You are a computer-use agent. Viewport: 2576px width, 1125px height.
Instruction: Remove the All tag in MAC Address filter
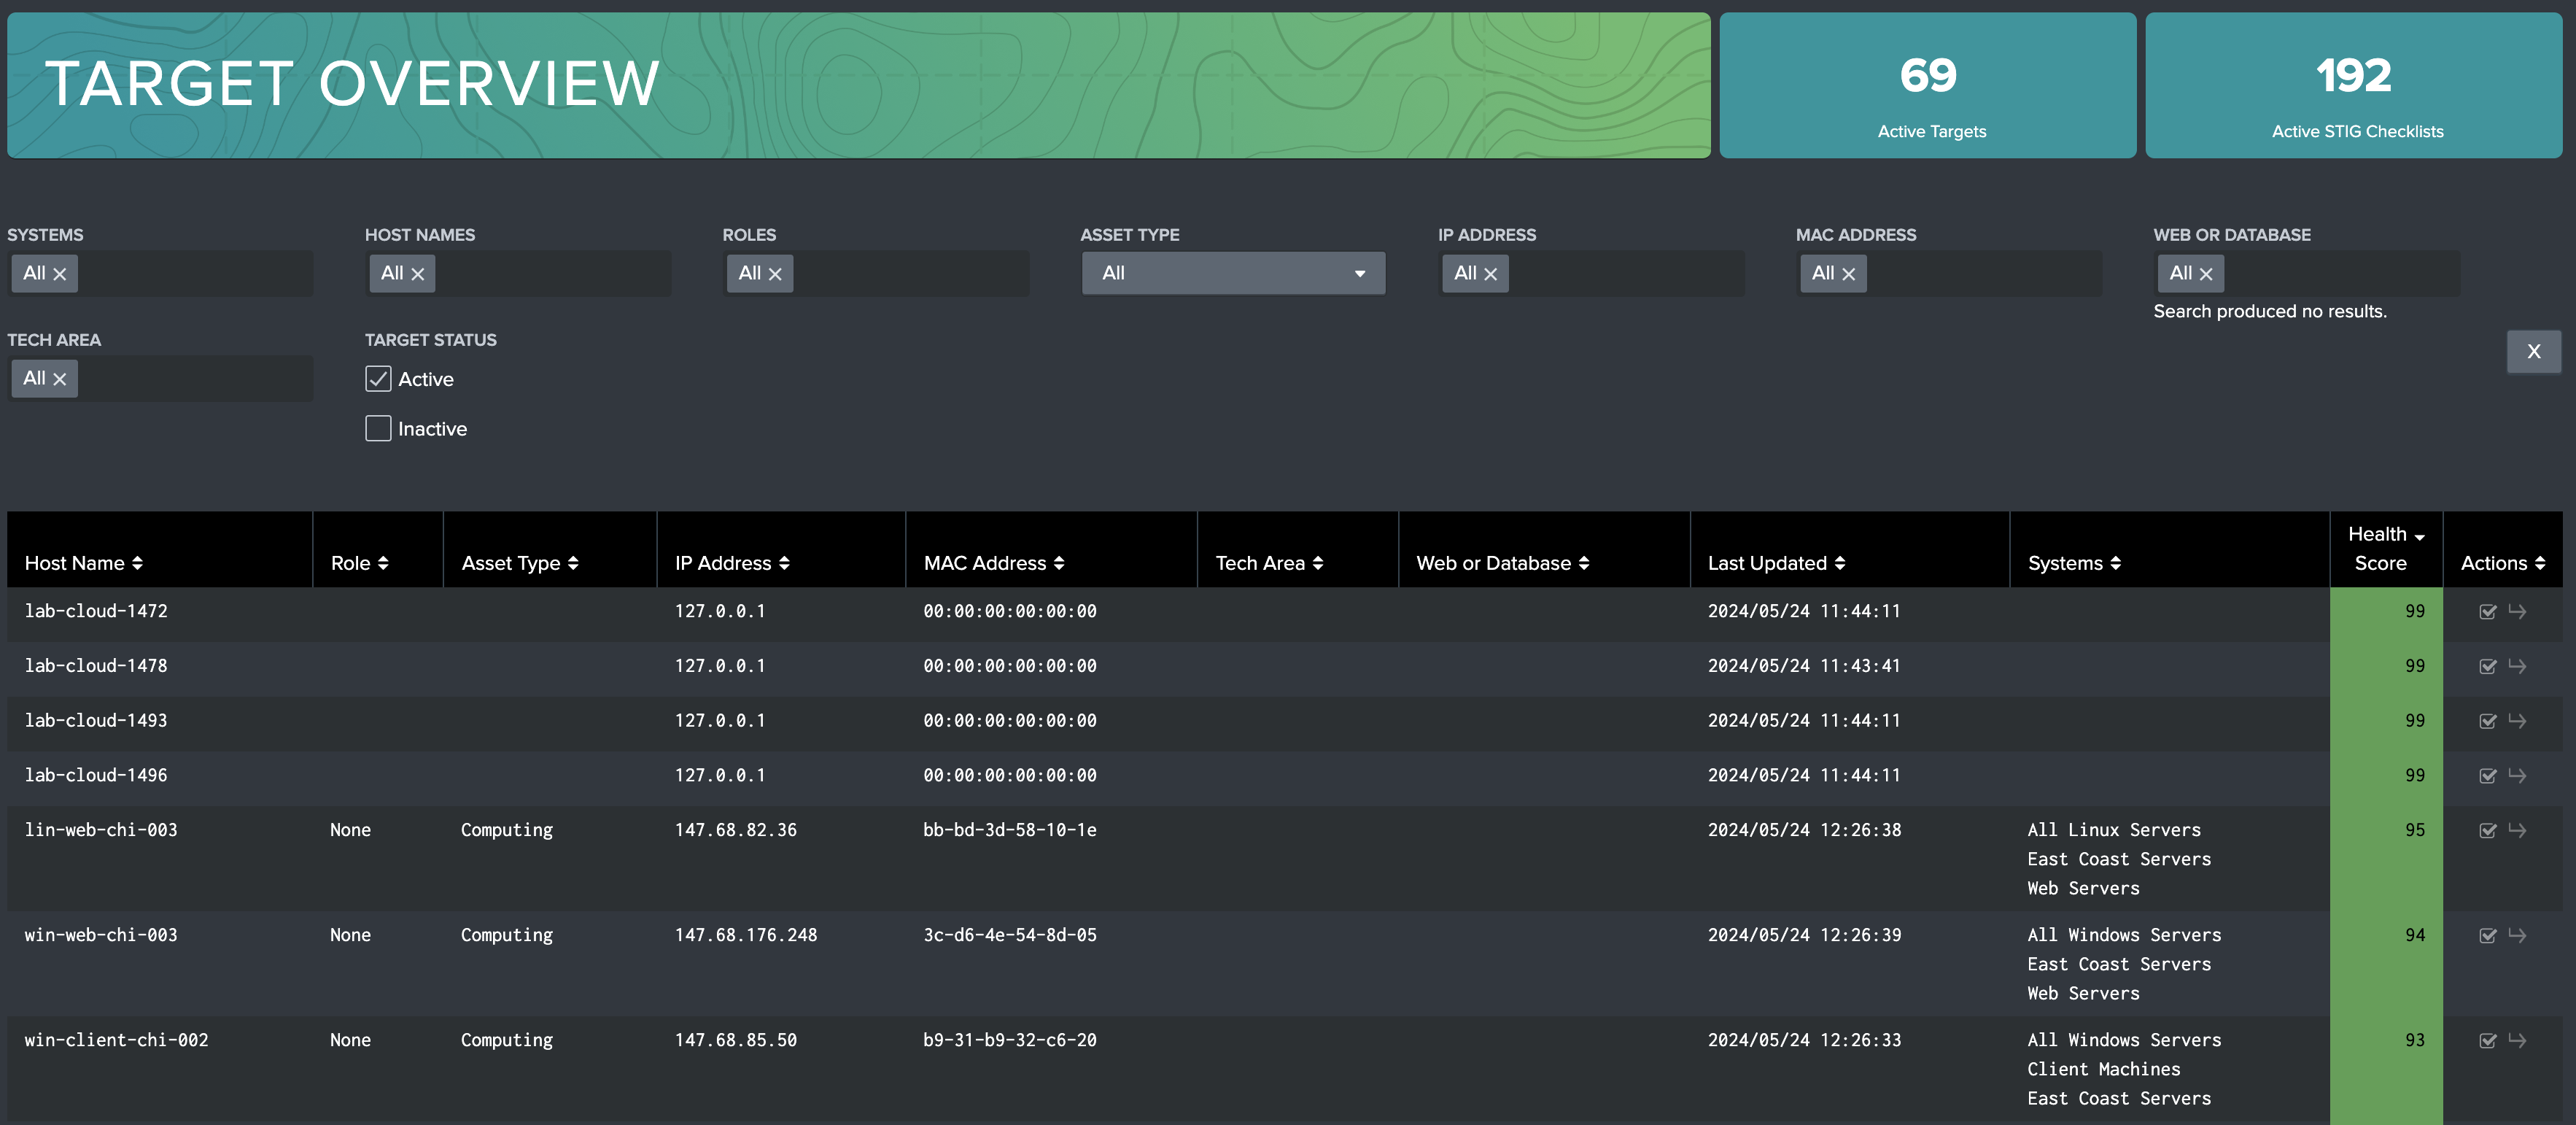(1848, 274)
